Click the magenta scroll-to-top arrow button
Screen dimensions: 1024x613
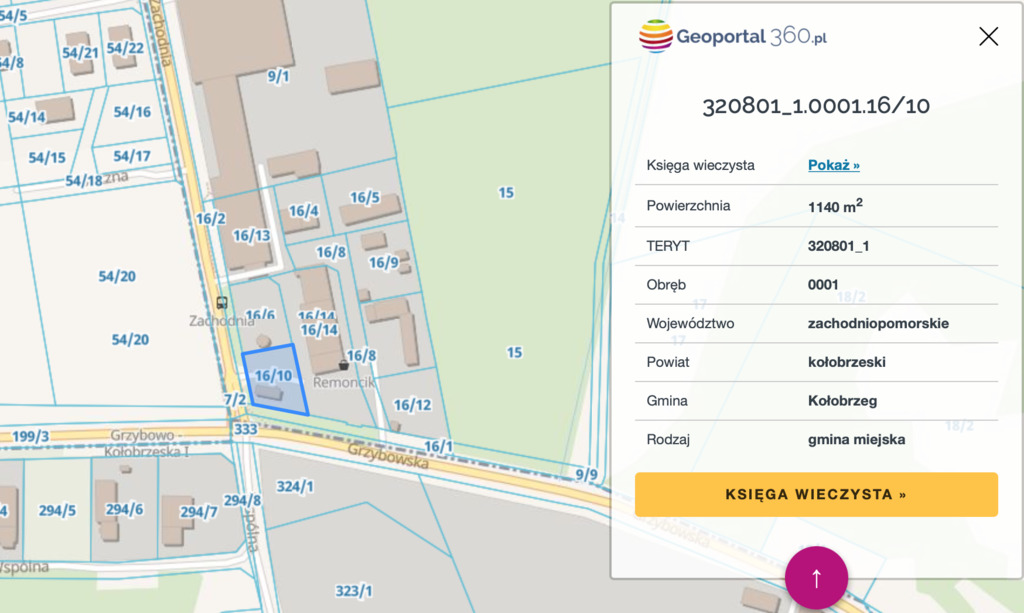coord(816,578)
